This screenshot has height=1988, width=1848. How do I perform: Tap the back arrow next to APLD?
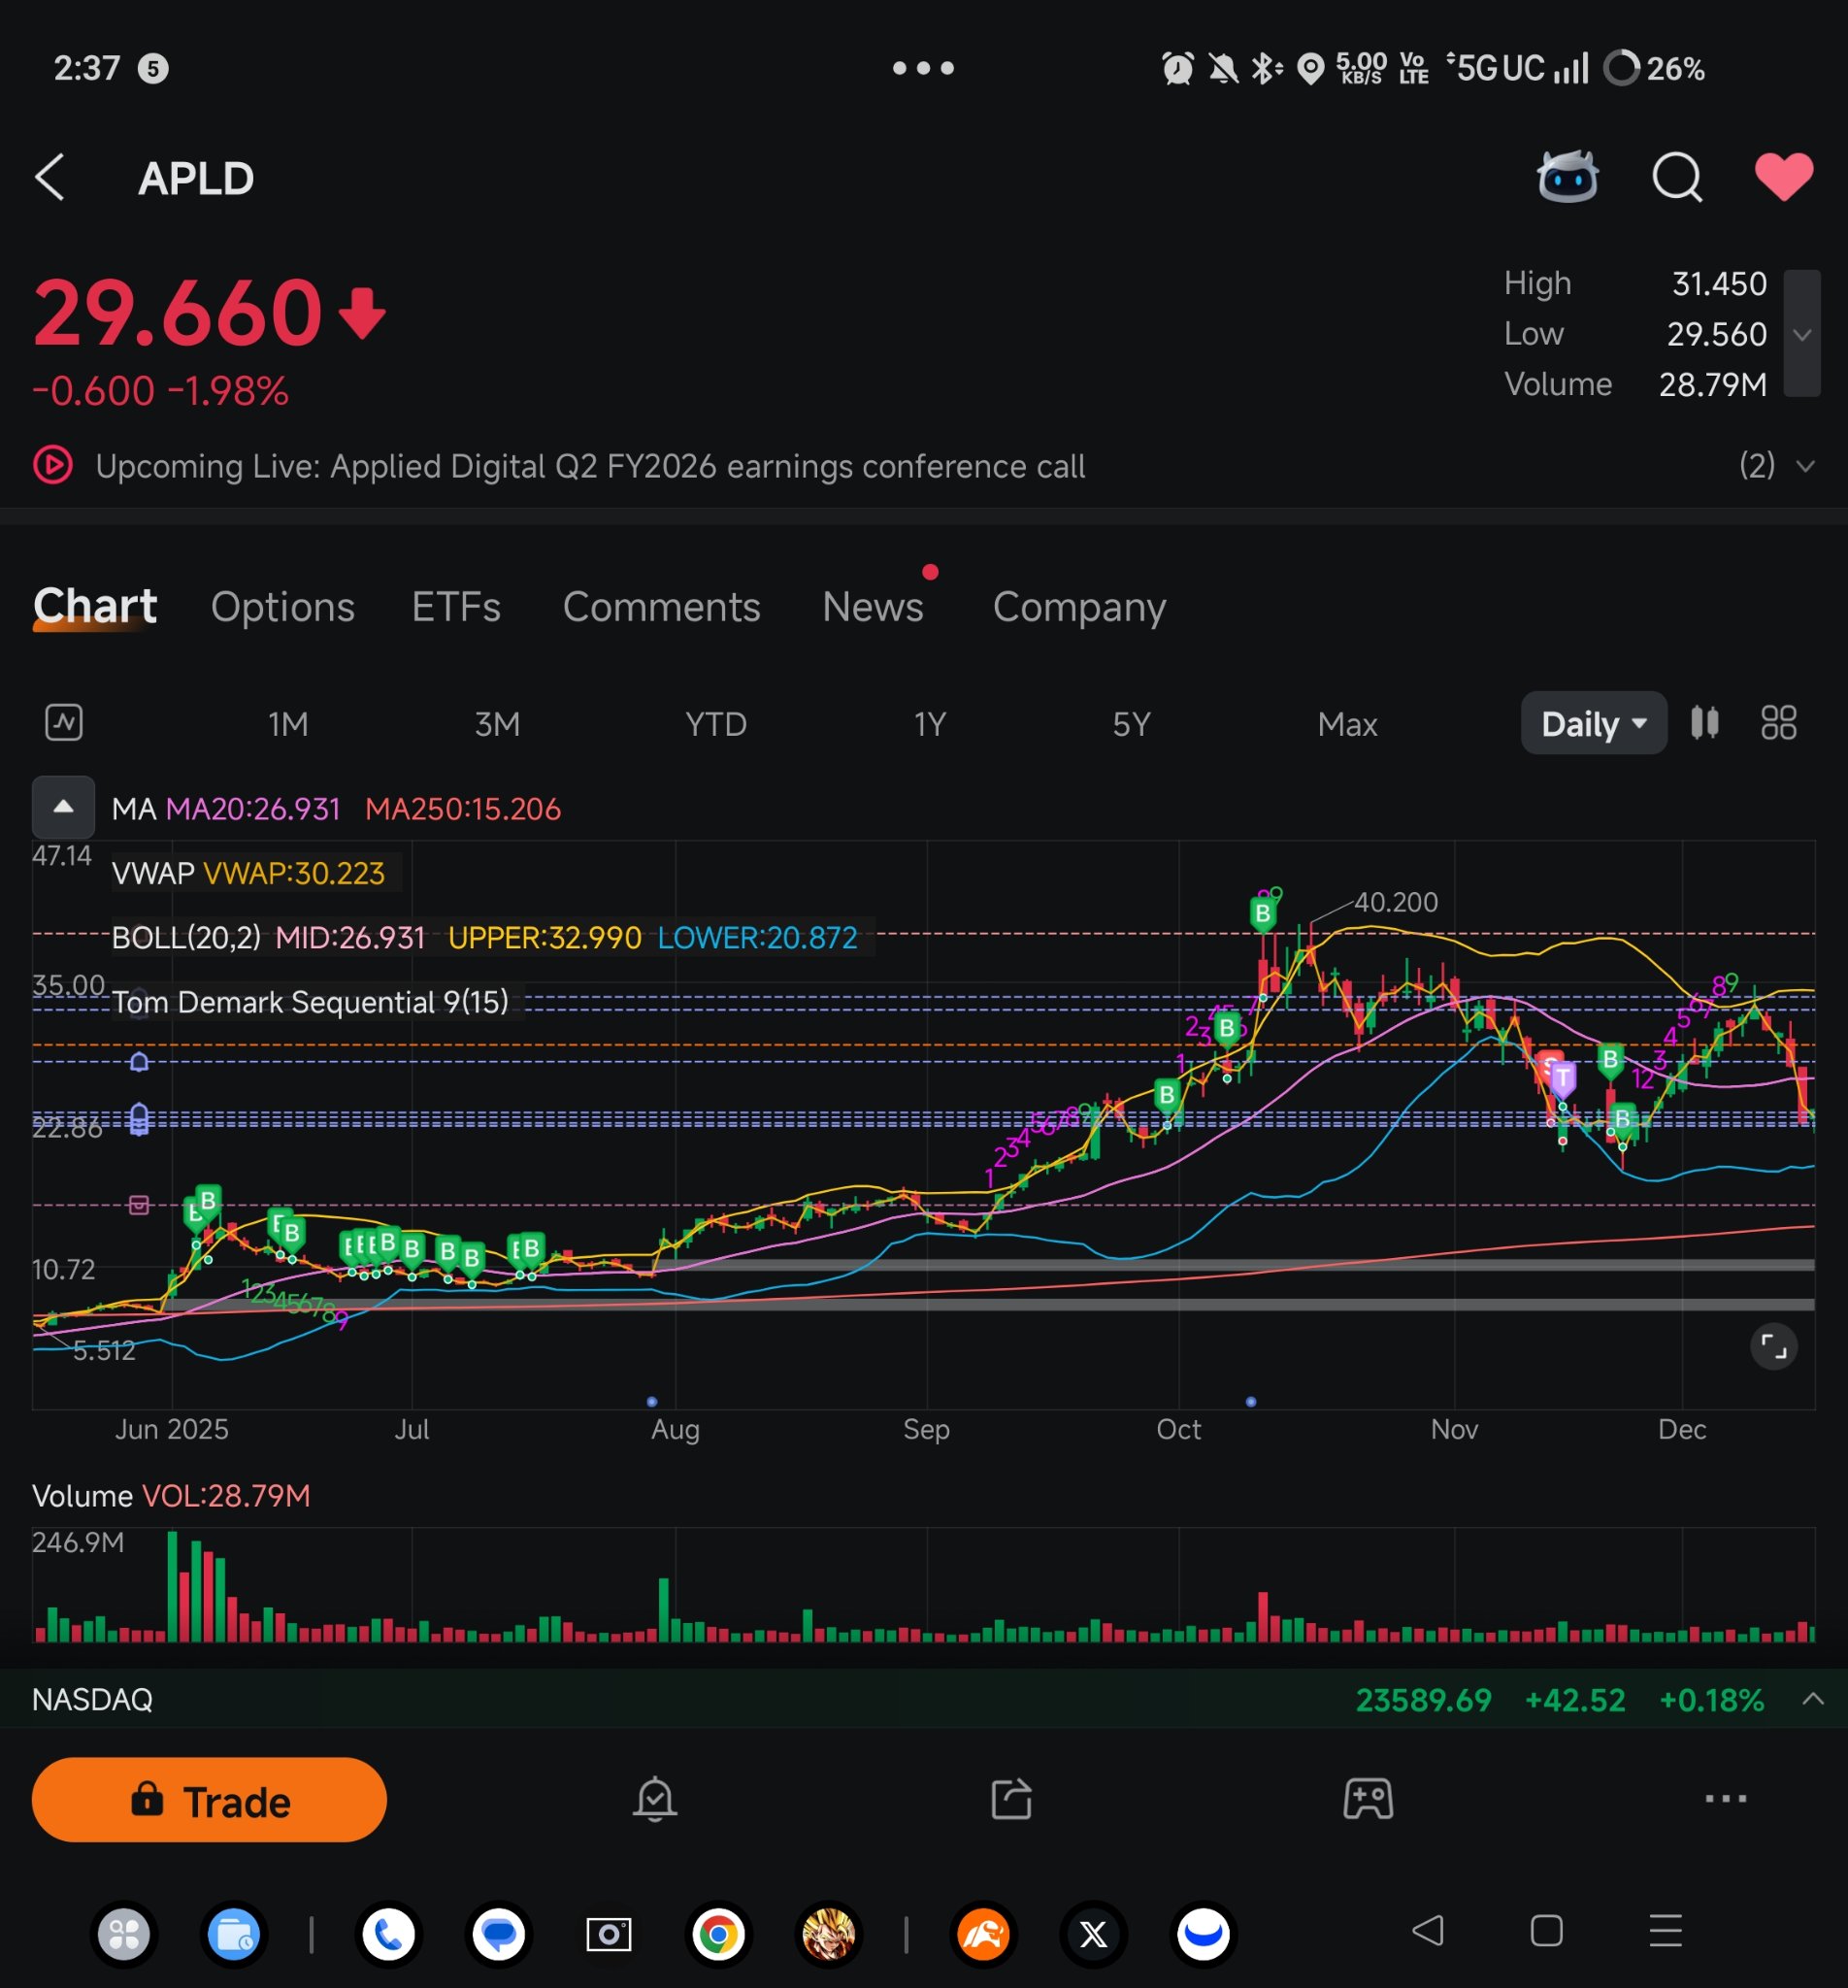click(x=50, y=178)
